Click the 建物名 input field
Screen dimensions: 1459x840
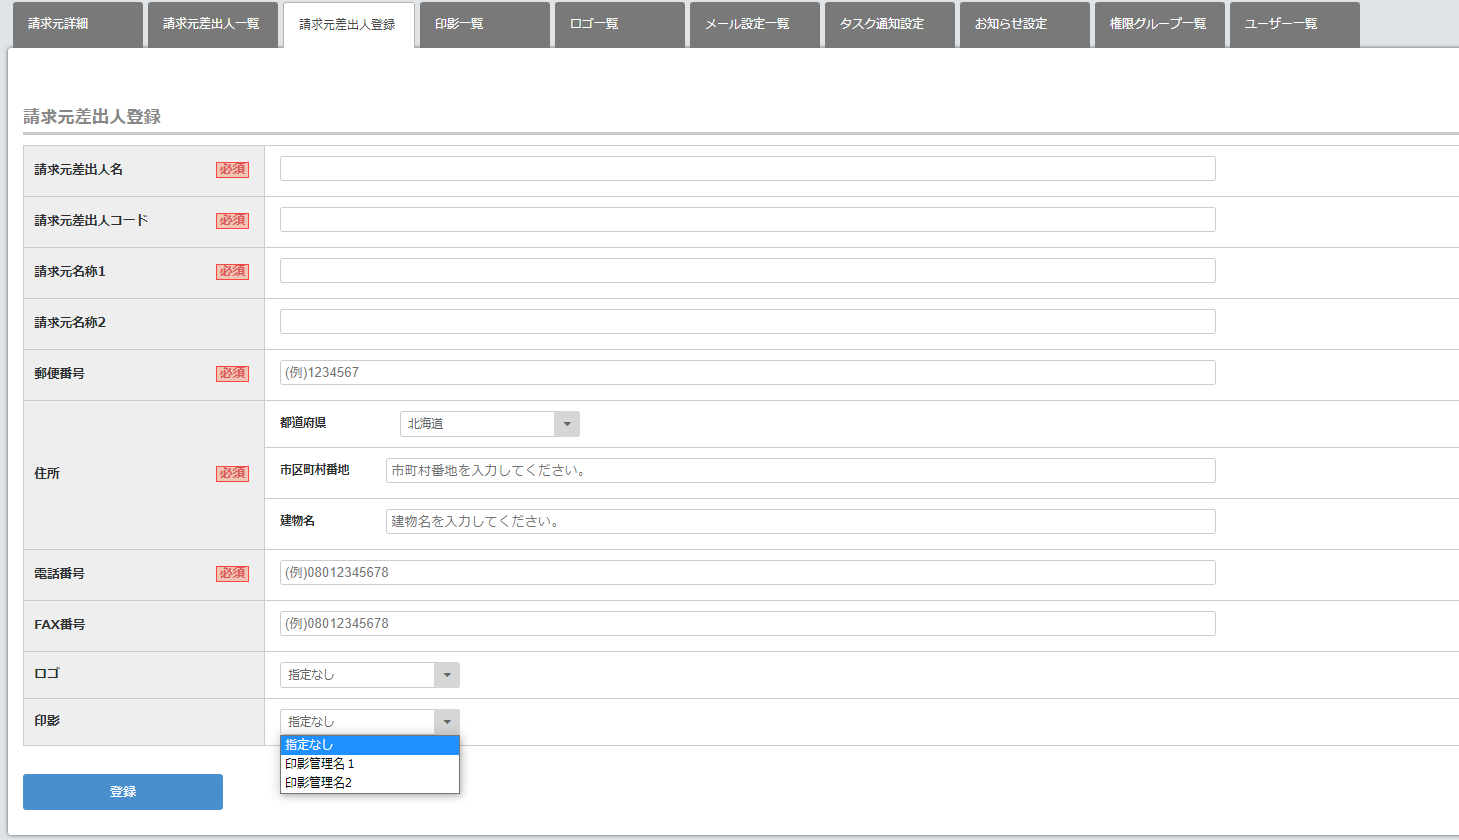800,522
